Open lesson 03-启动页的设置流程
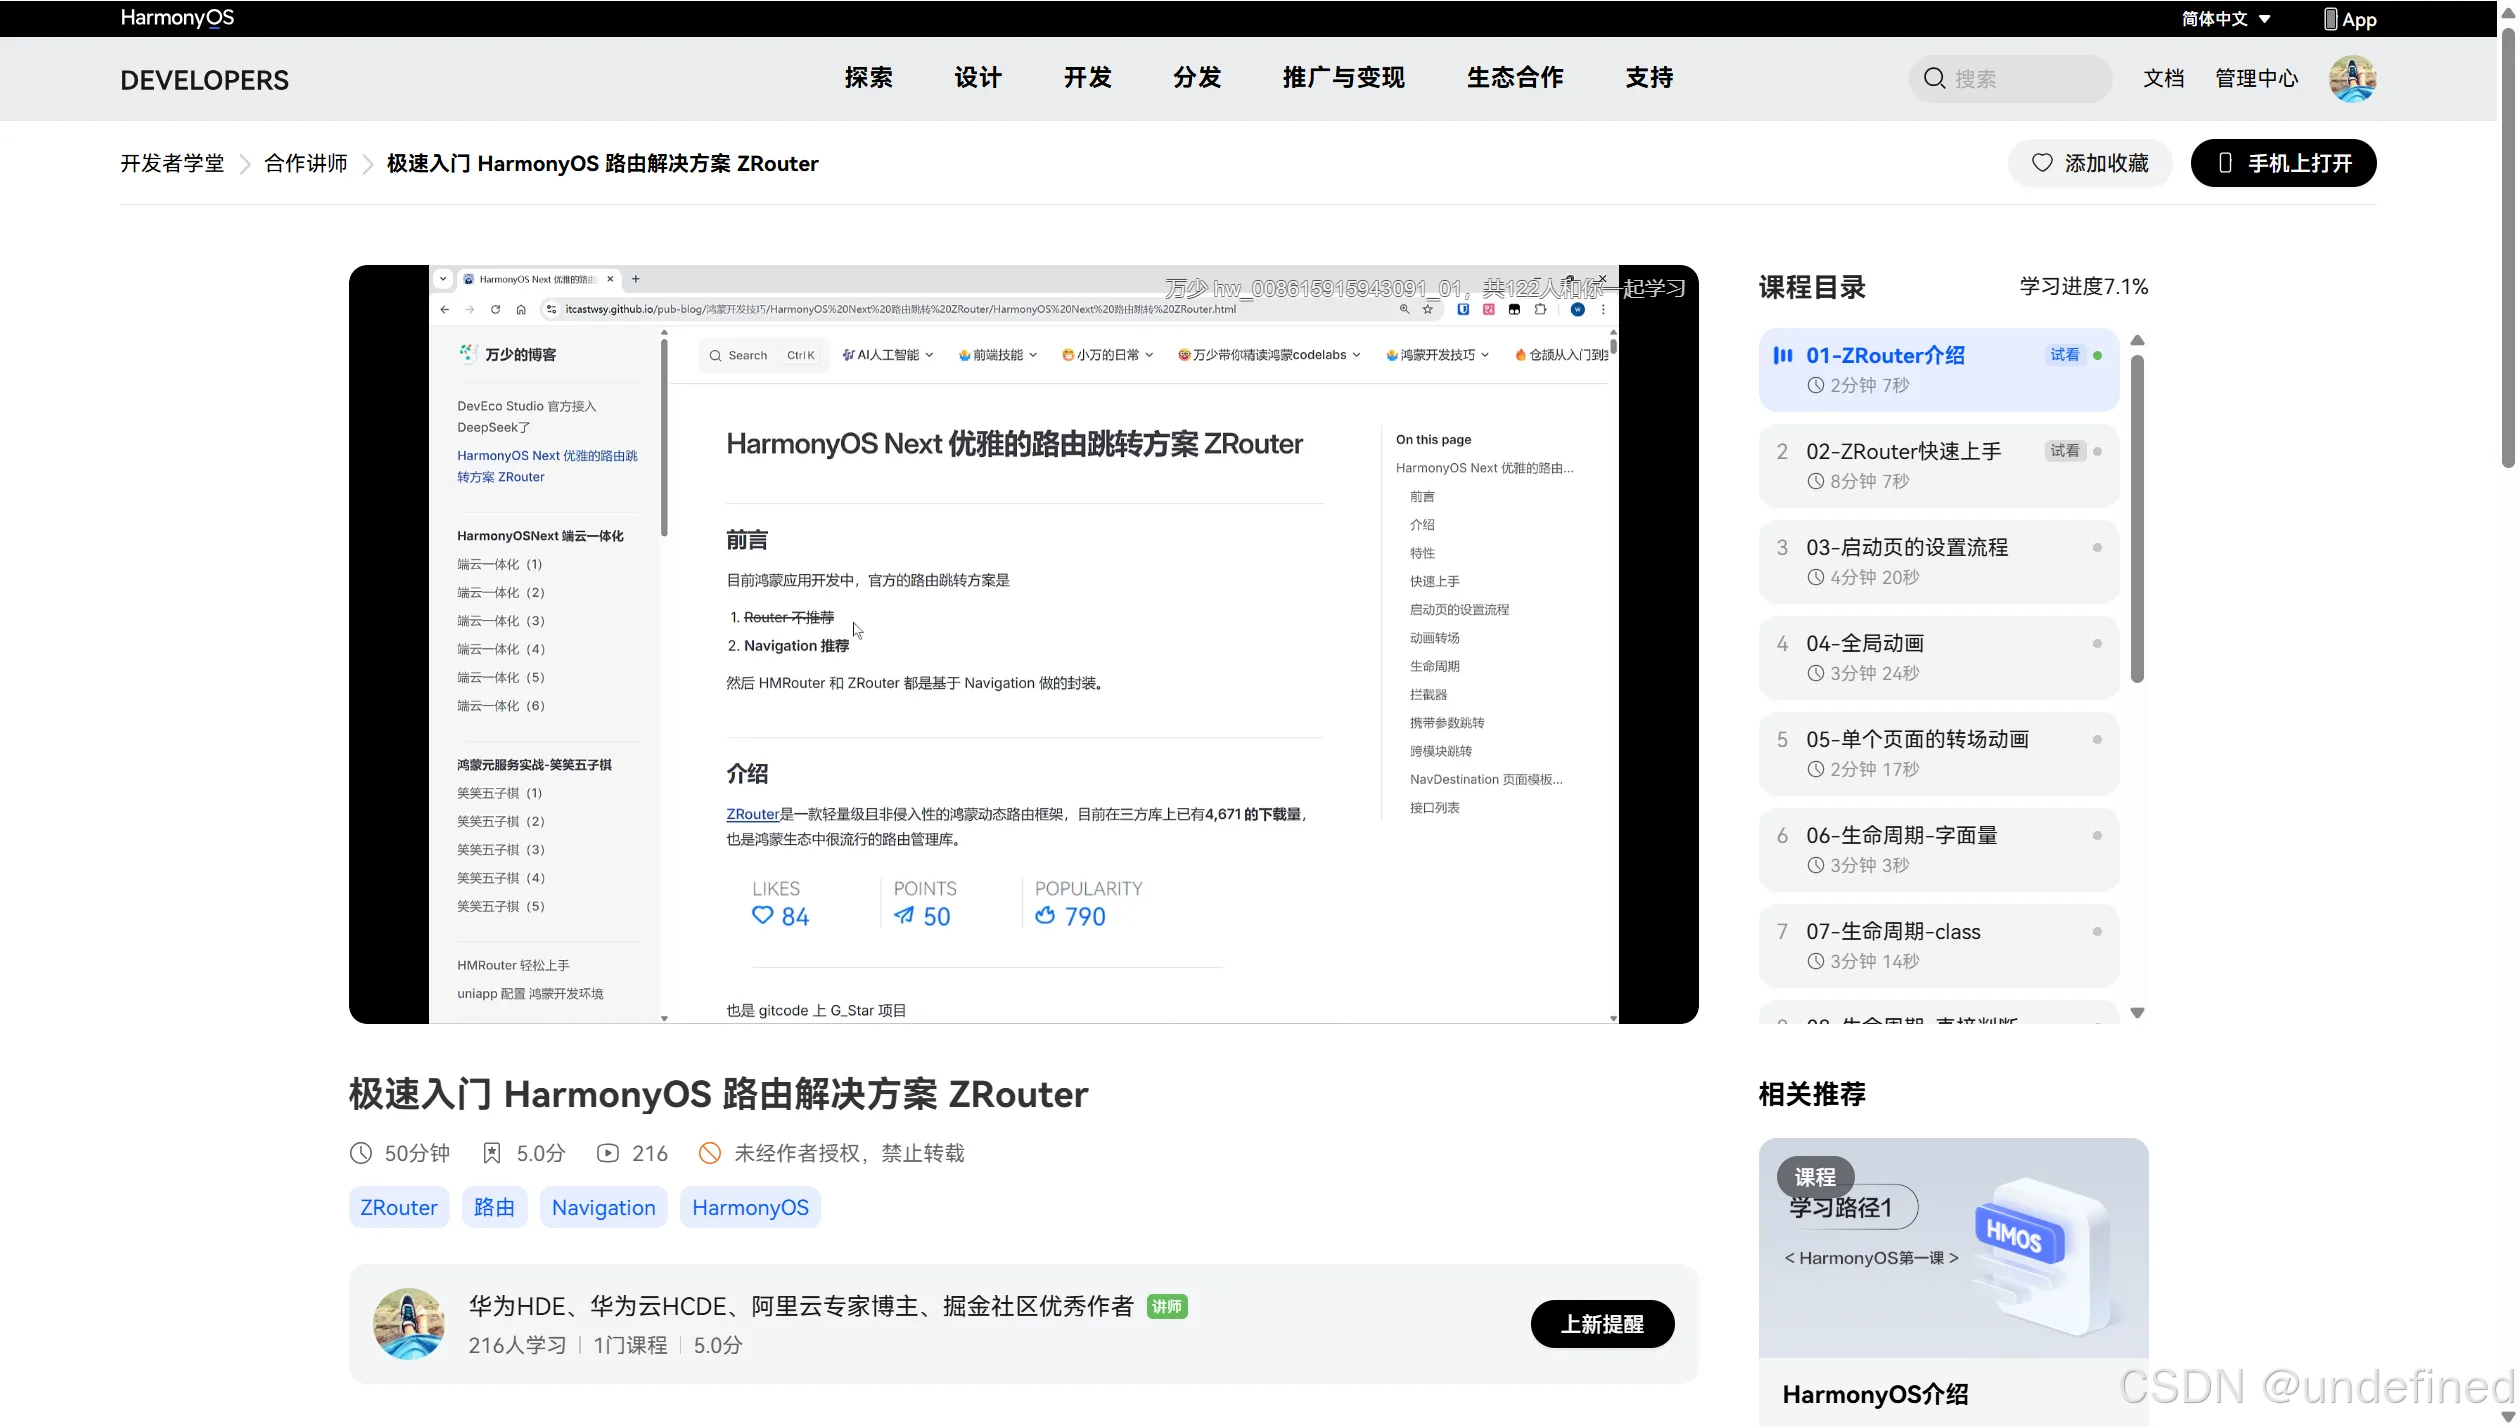Viewport: 2520px width, 1427px height. (x=1938, y=561)
